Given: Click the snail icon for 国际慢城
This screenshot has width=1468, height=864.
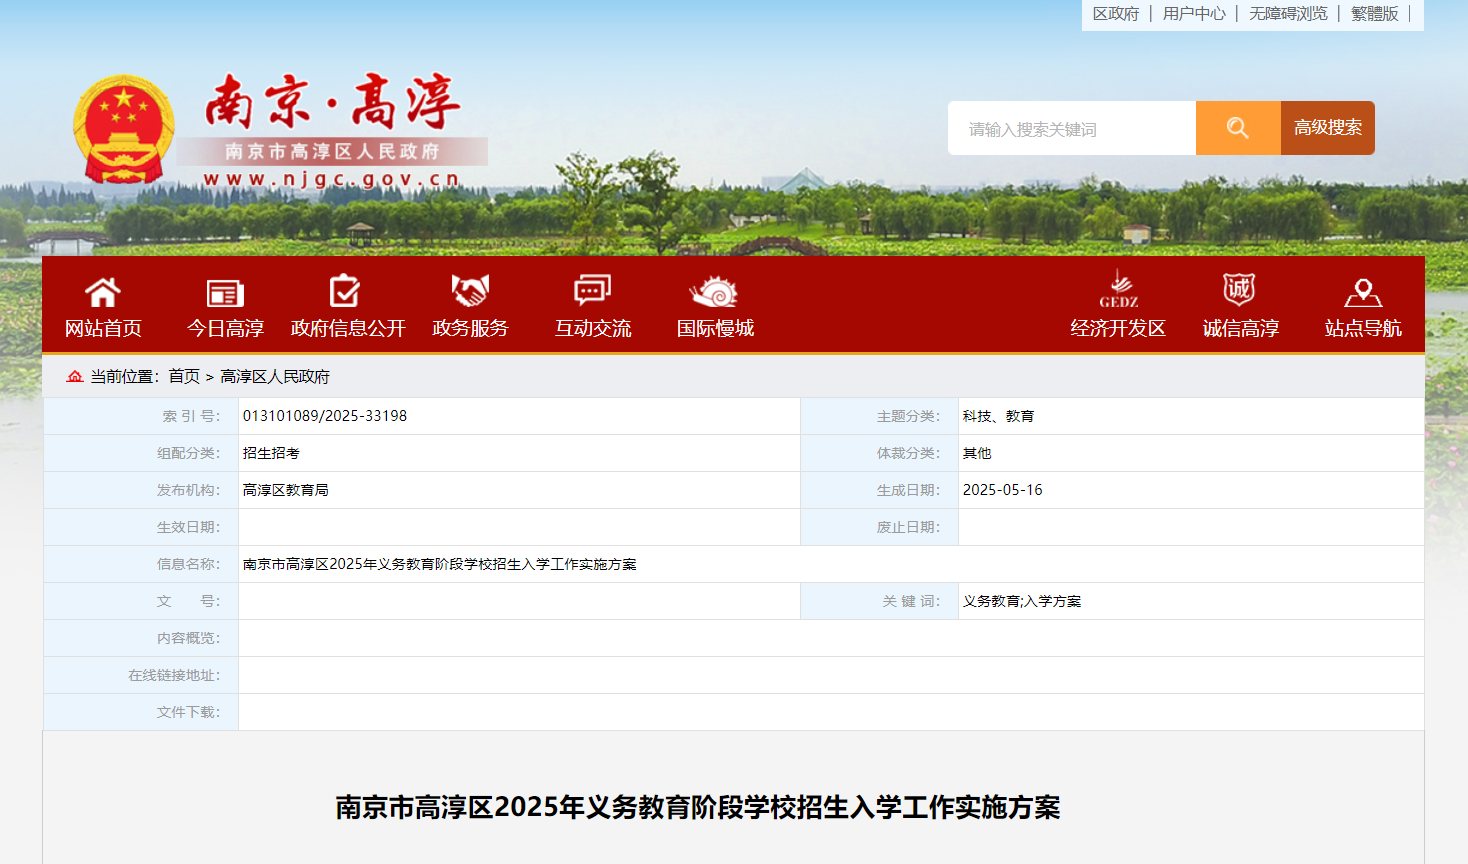Looking at the screenshot, I should 714,292.
